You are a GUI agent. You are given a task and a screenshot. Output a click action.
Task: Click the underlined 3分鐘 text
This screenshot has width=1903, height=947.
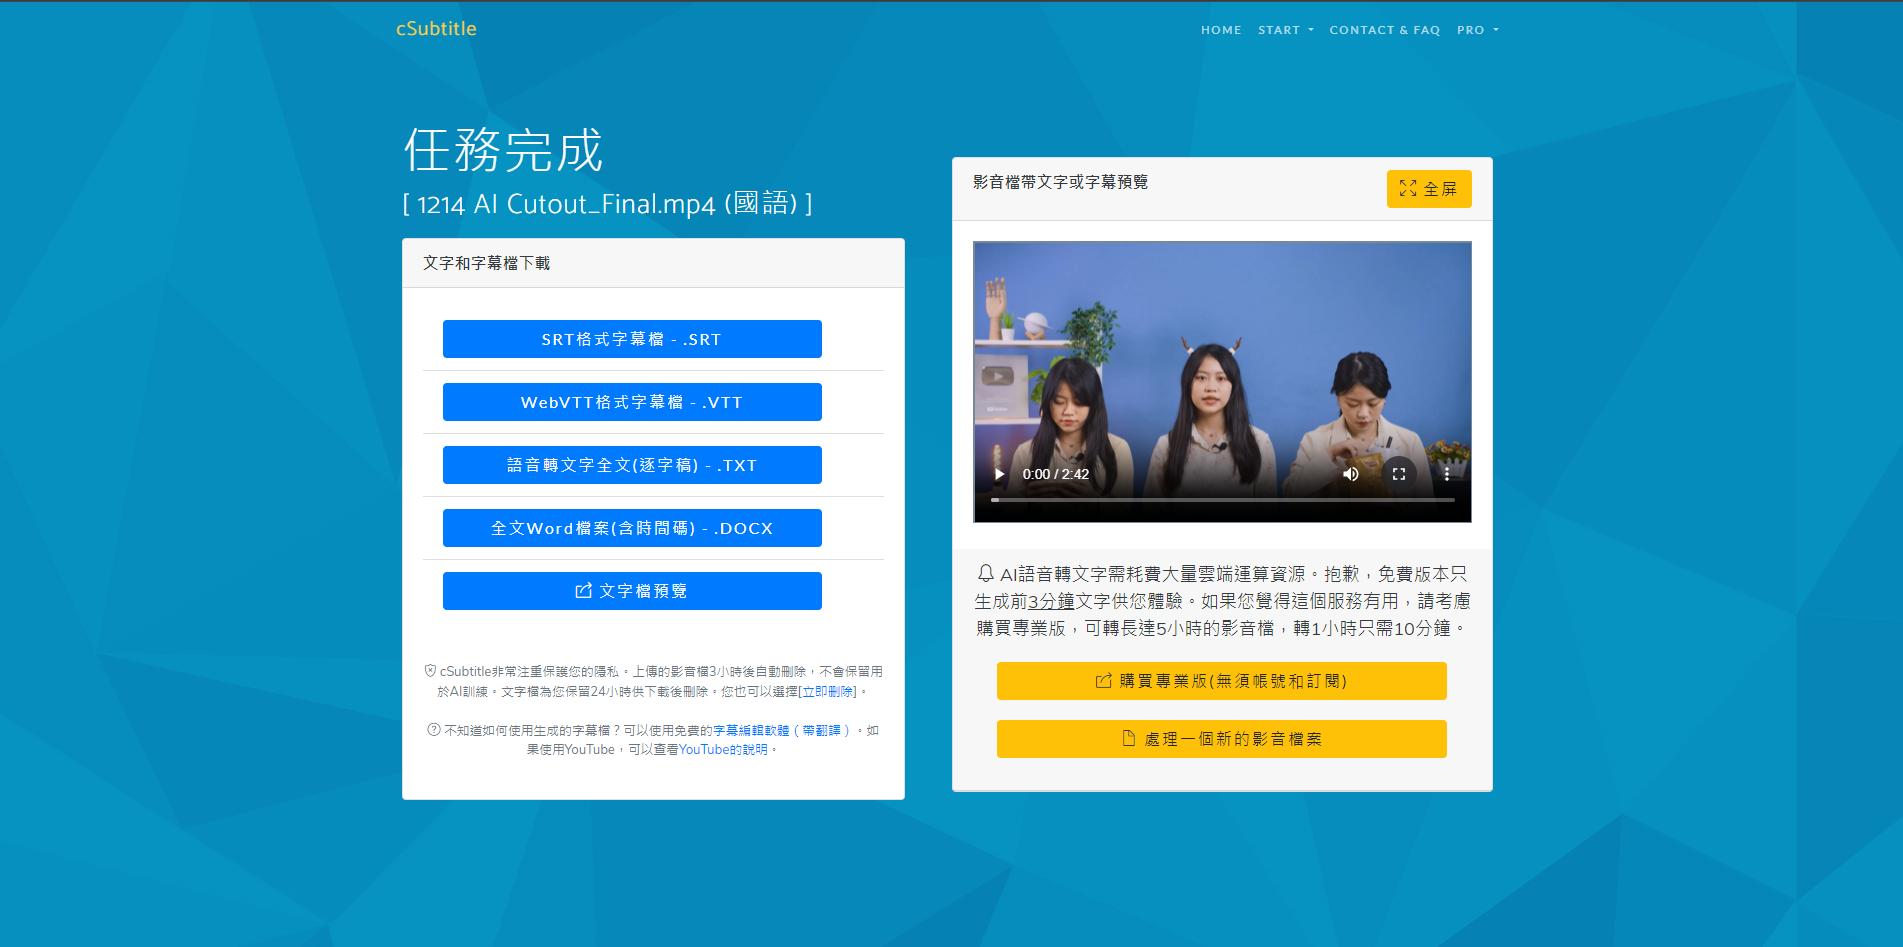tap(1051, 601)
